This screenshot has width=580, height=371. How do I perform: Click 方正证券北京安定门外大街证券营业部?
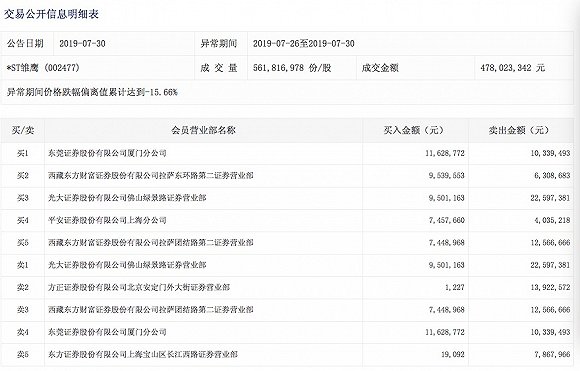click(139, 287)
